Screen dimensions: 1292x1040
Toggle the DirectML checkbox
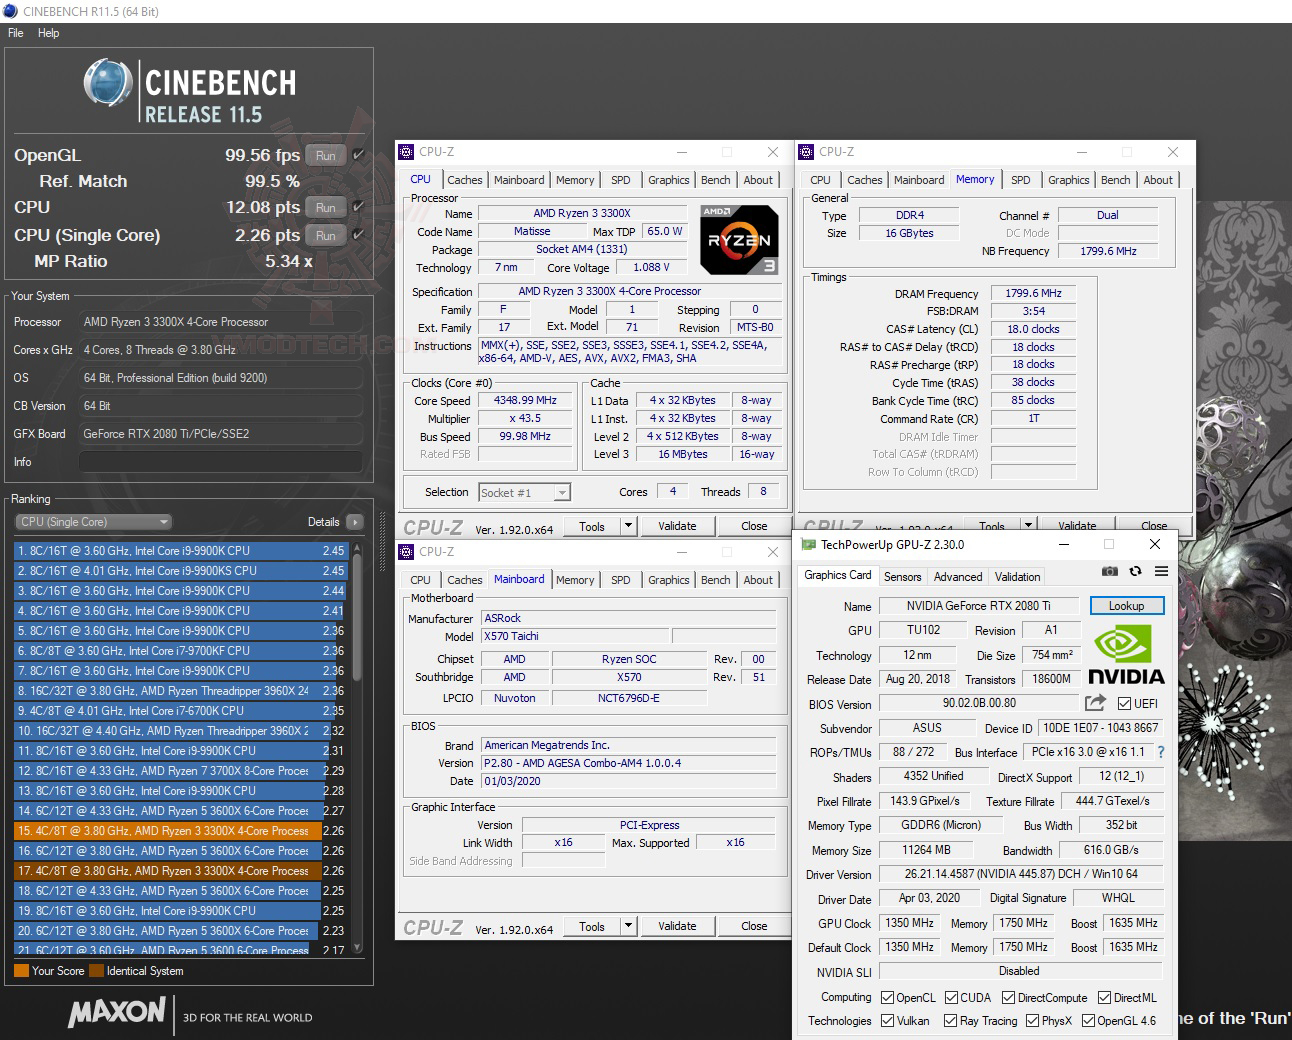(x=1105, y=997)
